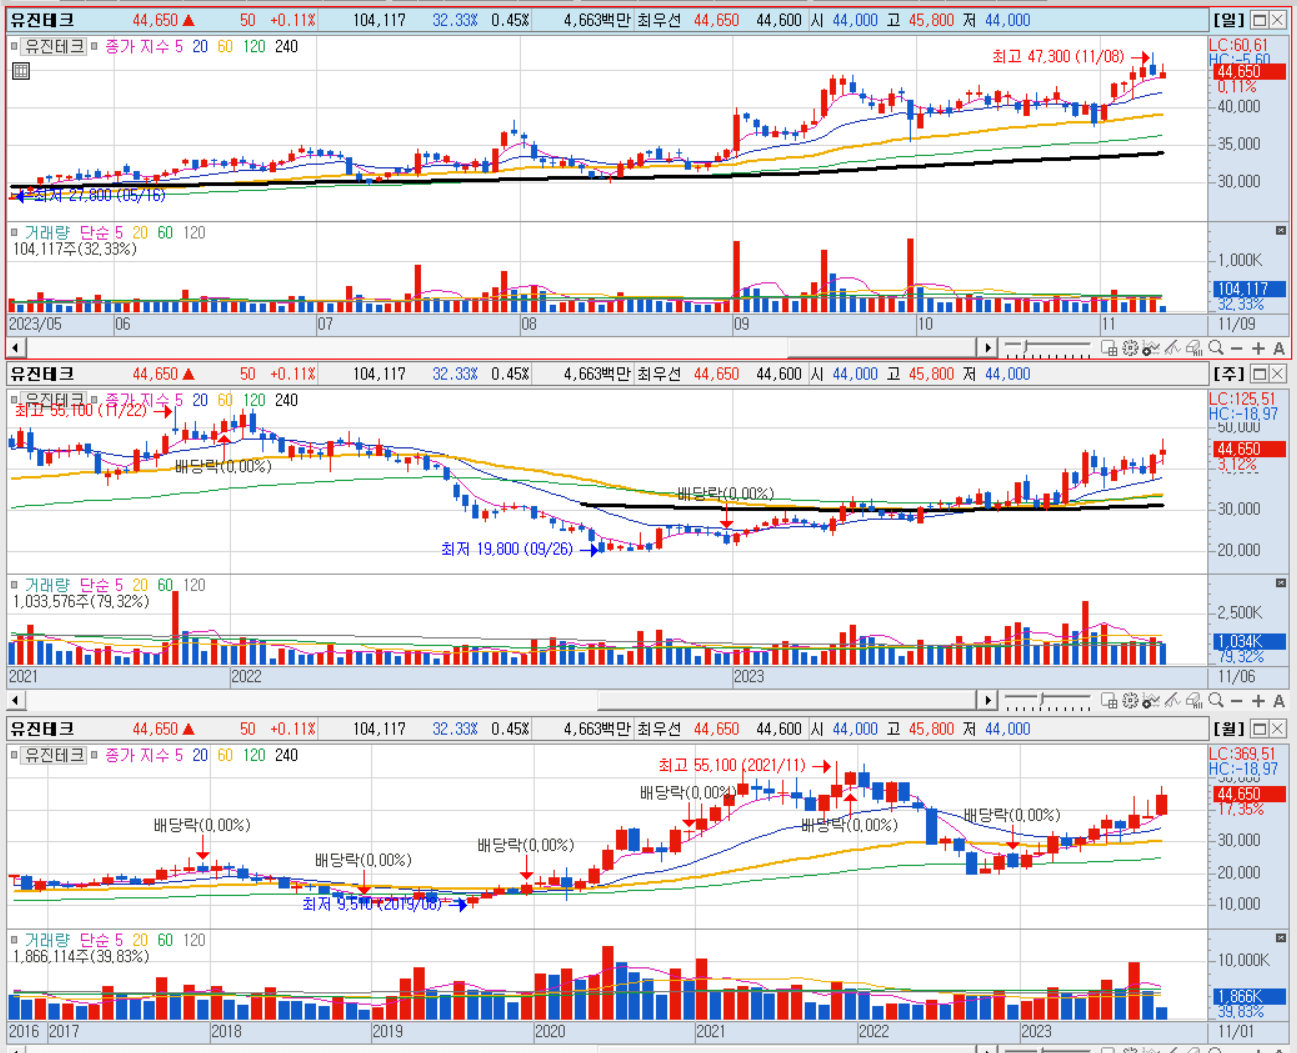Click the 유진테크 legend button in the weekly chart
1297x1053 pixels.
click(x=54, y=400)
